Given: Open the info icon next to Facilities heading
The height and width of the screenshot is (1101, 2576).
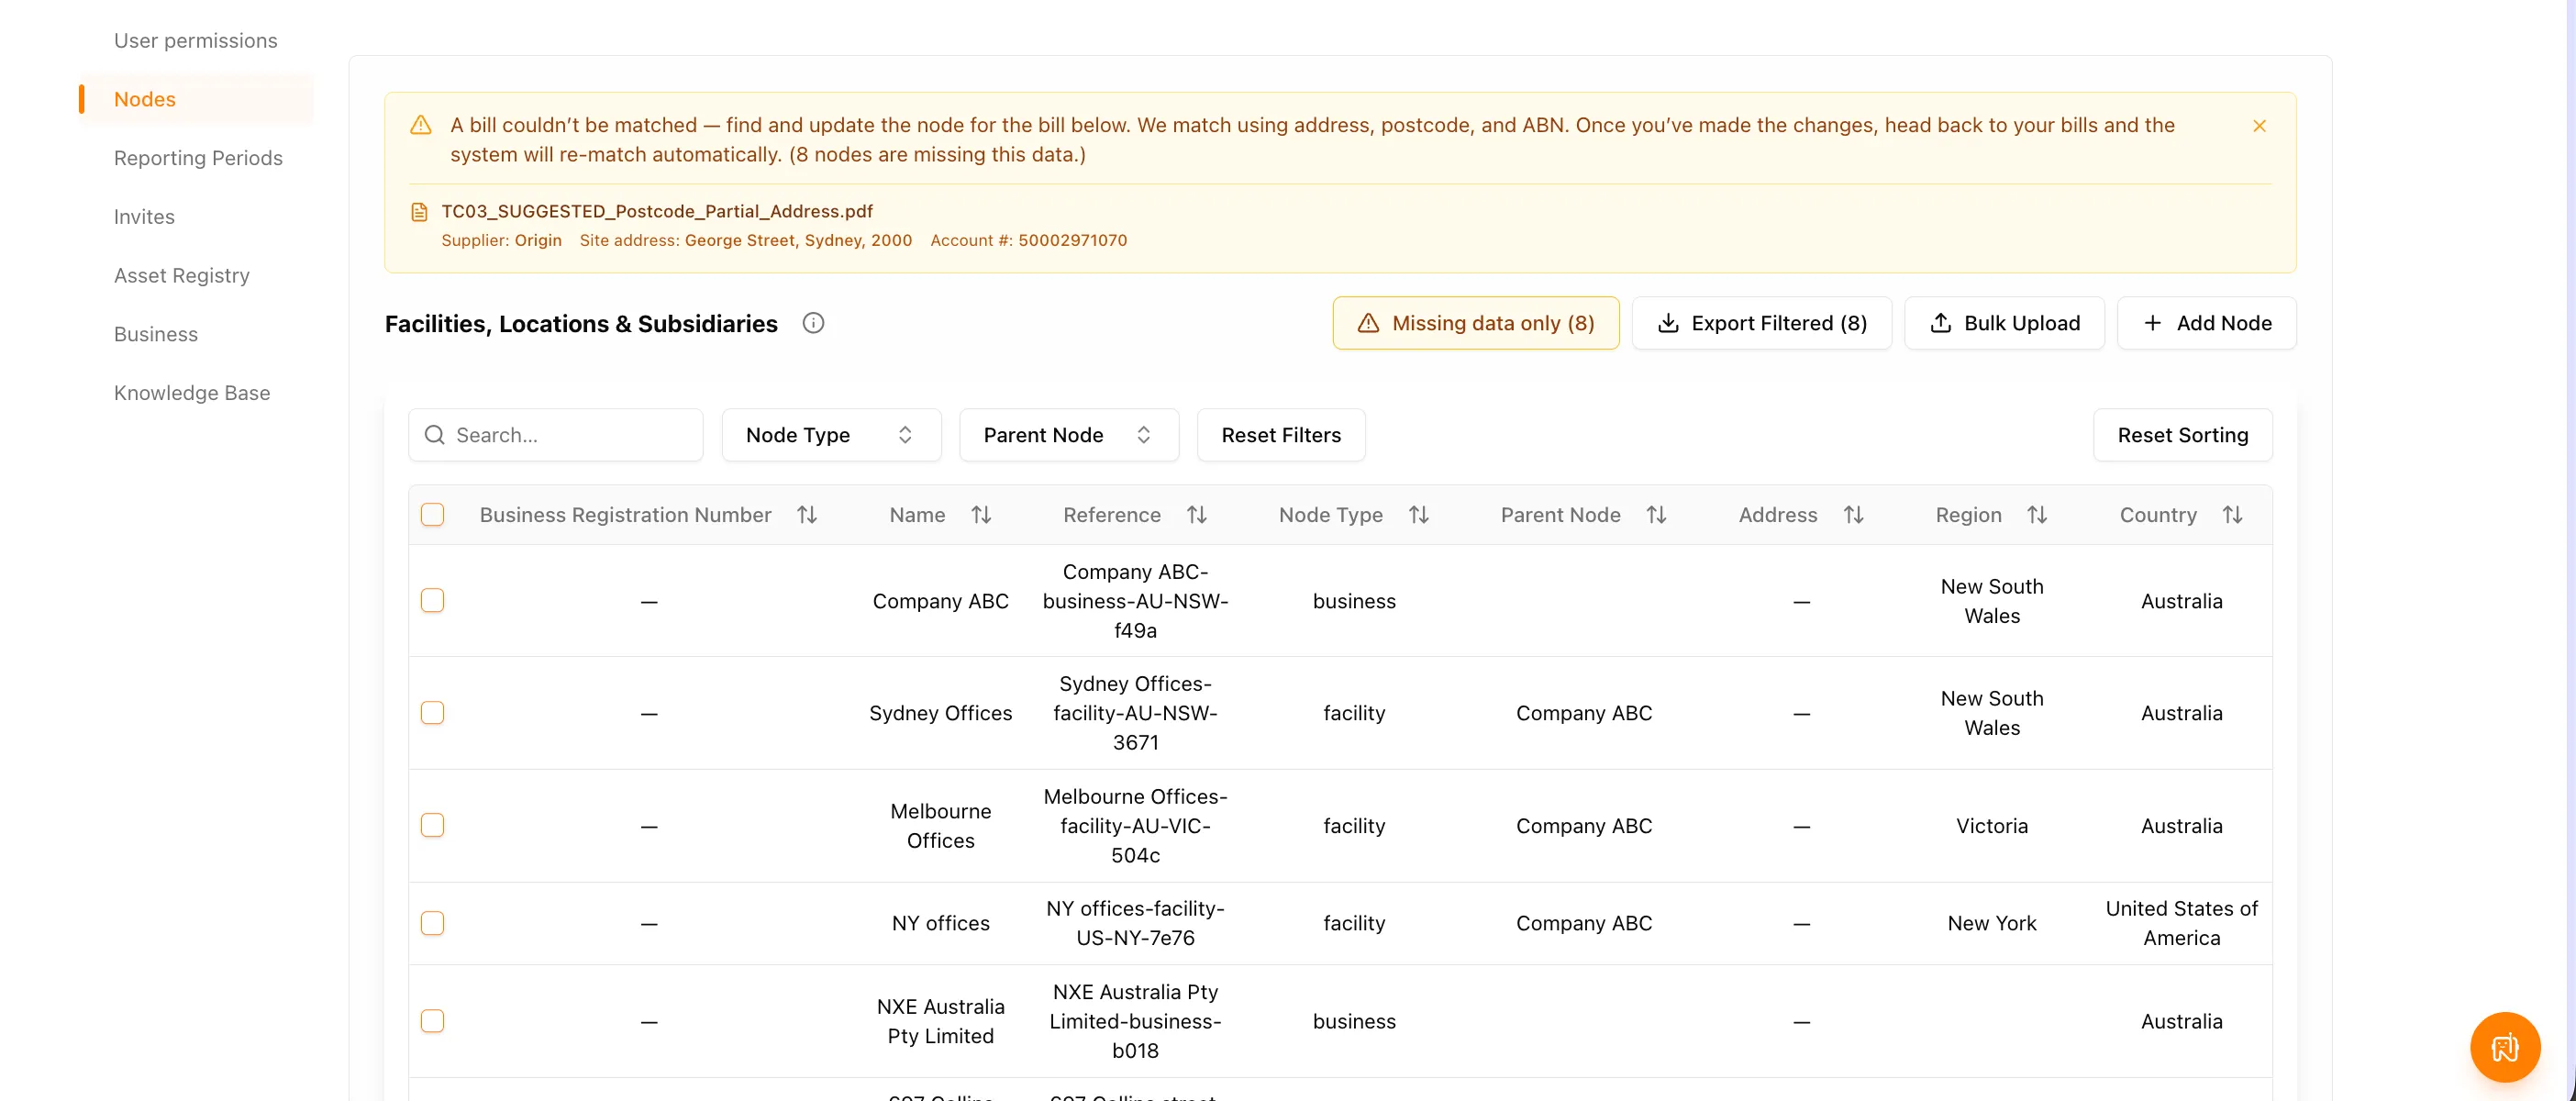Looking at the screenshot, I should (x=813, y=323).
